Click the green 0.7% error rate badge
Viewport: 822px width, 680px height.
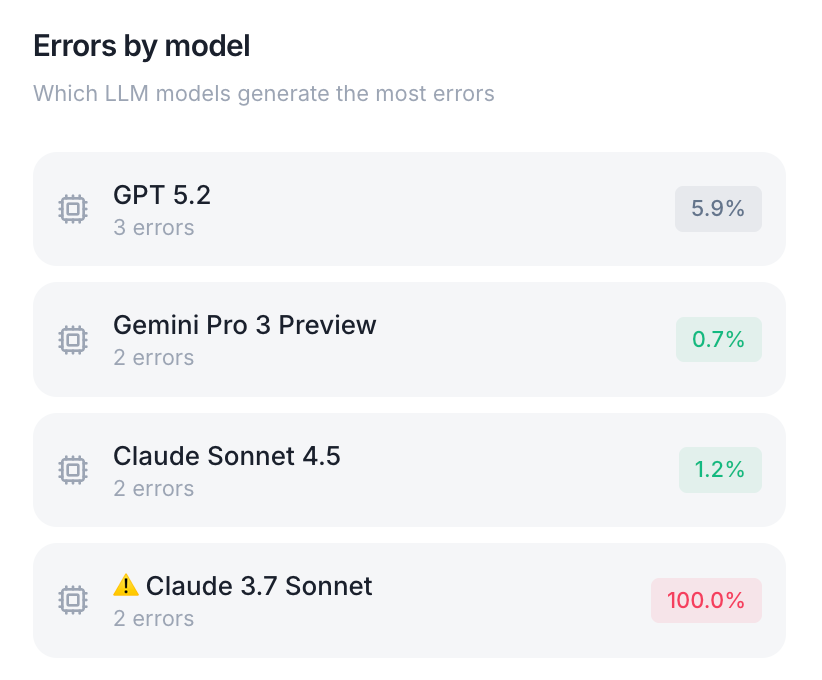pos(718,340)
